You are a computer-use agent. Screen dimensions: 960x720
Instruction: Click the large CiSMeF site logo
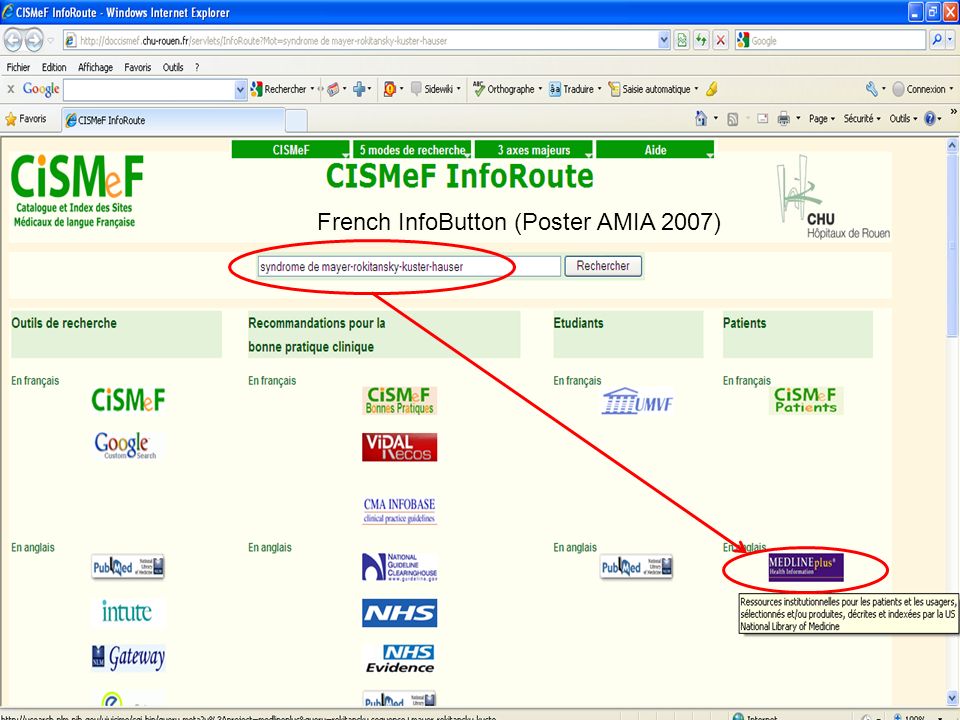coord(77,190)
